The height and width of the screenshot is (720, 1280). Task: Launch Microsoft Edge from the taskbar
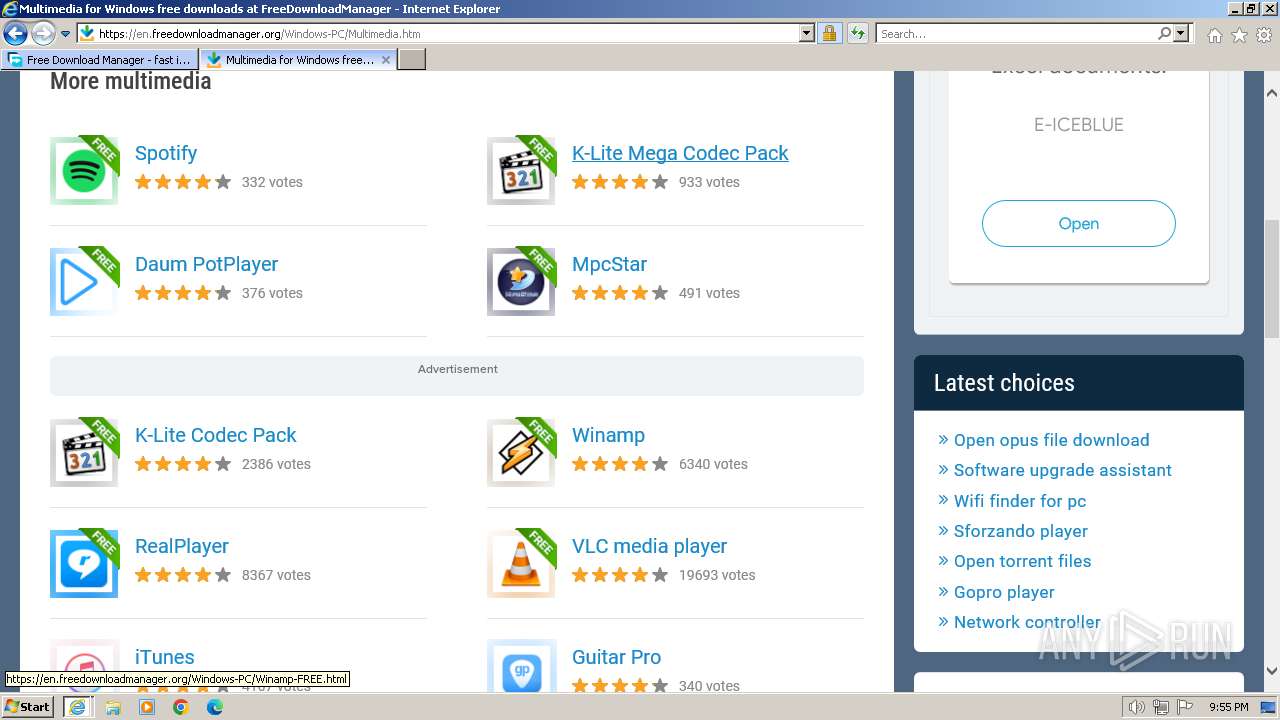pyautogui.click(x=215, y=707)
